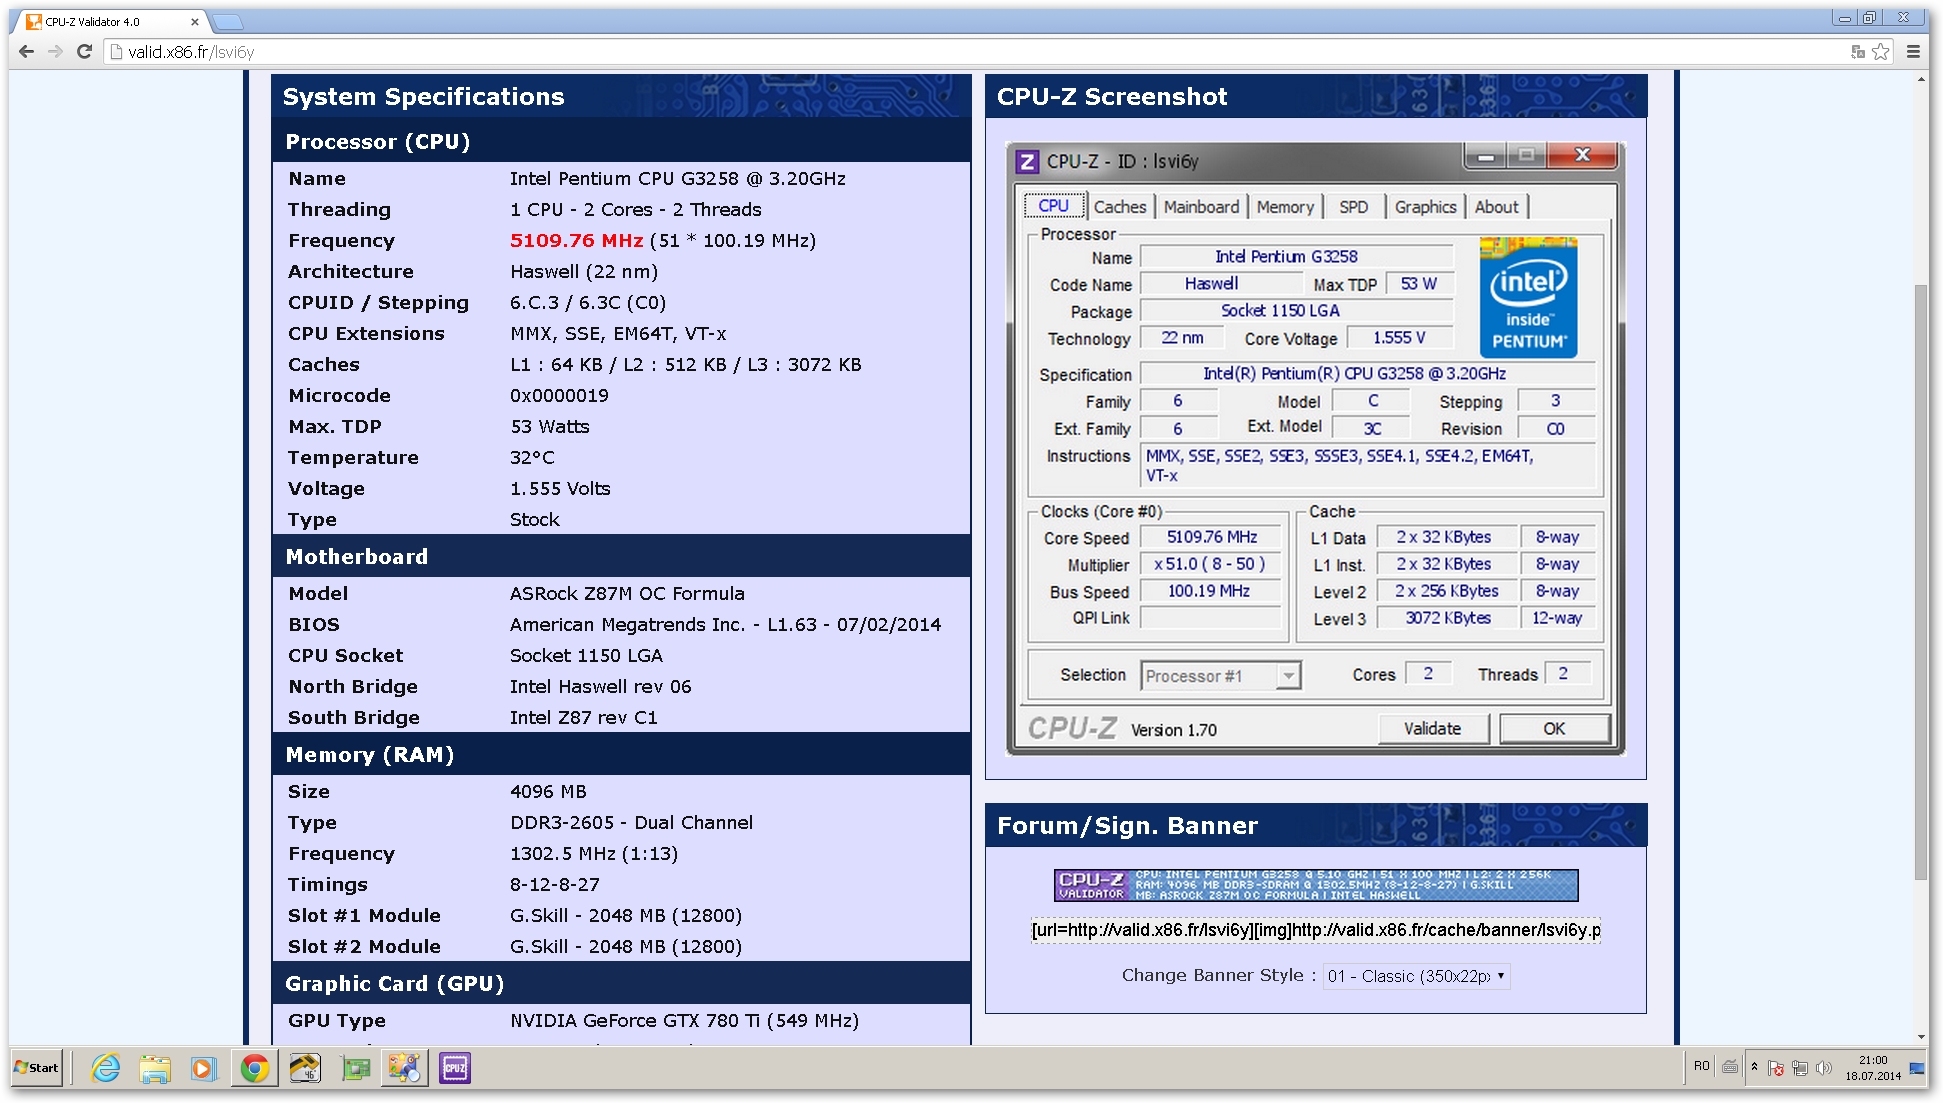The image size is (1943, 1103).
Task: Open a new browser tab
Action: [228, 21]
